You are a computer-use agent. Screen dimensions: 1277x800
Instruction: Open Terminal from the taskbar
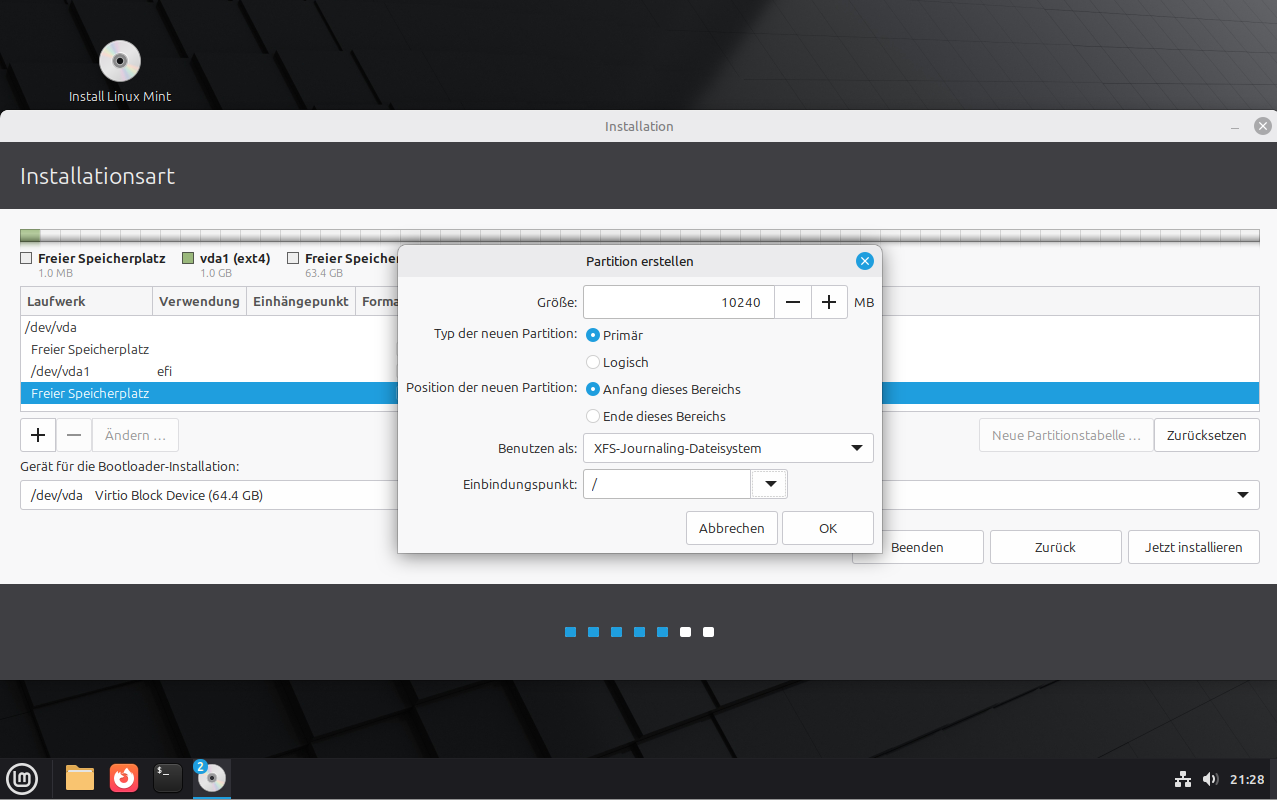(x=167, y=778)
